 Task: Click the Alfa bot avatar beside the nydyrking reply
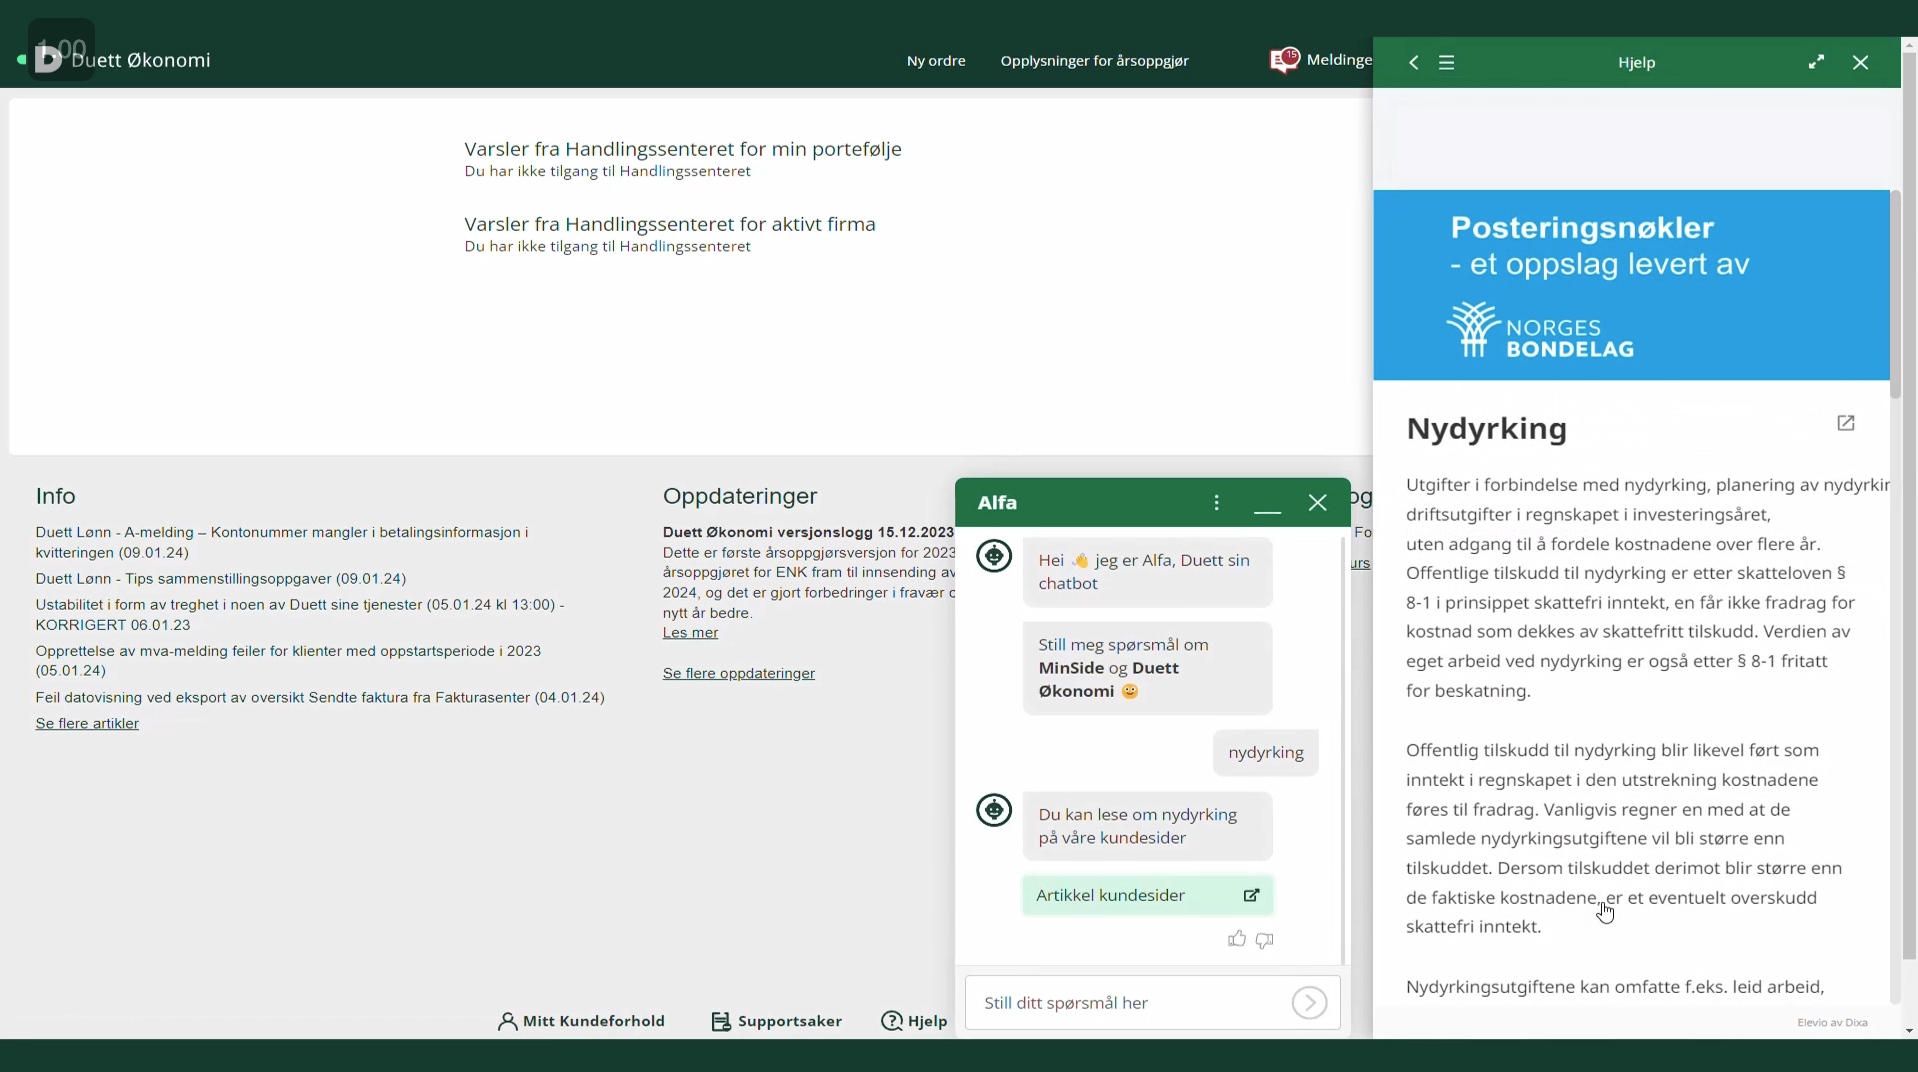[994, 810]
